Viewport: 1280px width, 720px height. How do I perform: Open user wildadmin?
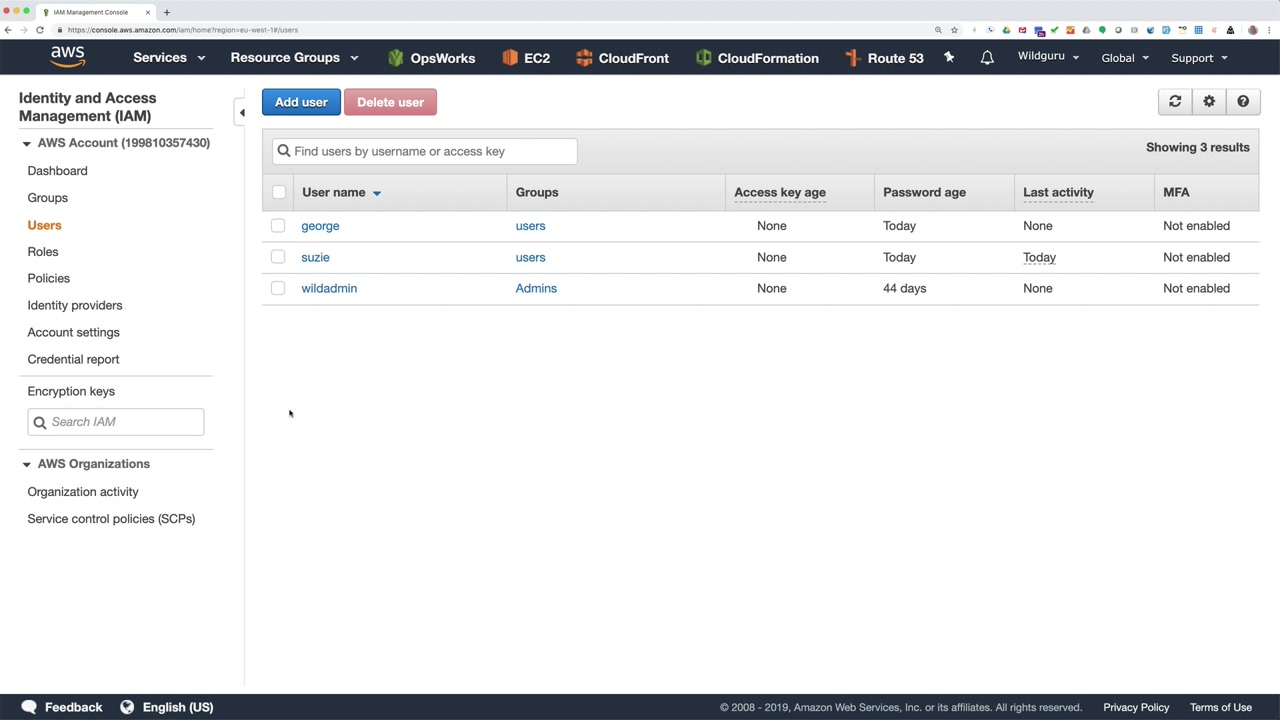[329, 288]
